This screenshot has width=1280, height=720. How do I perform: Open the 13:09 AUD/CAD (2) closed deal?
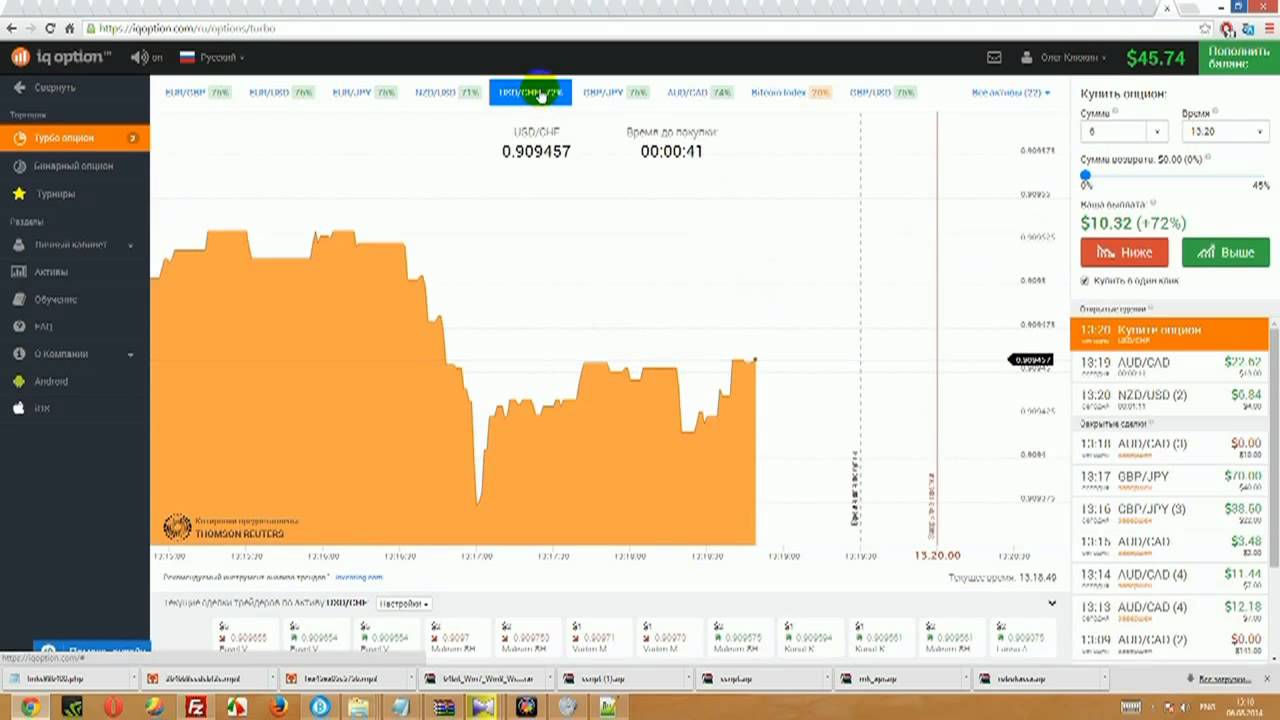point(1169,644)
